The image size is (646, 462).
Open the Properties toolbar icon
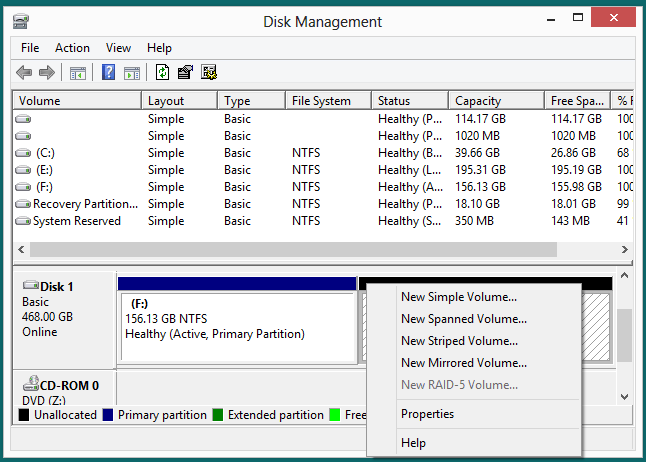185,73
